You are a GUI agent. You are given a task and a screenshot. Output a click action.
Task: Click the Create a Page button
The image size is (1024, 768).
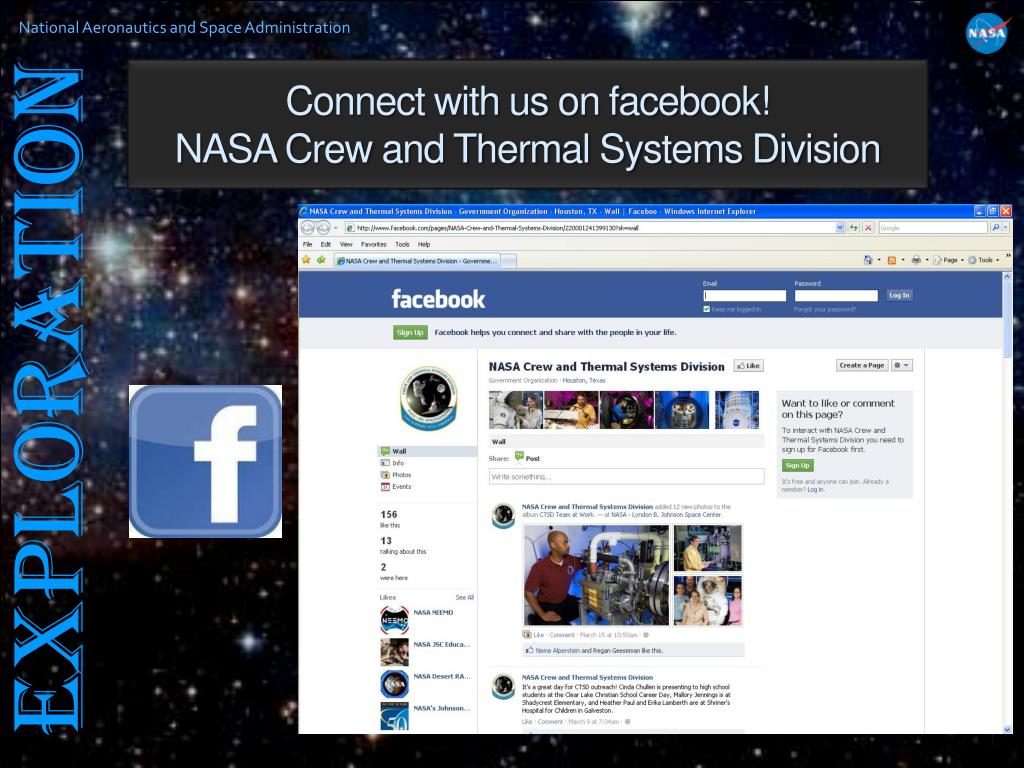point(861,365)
